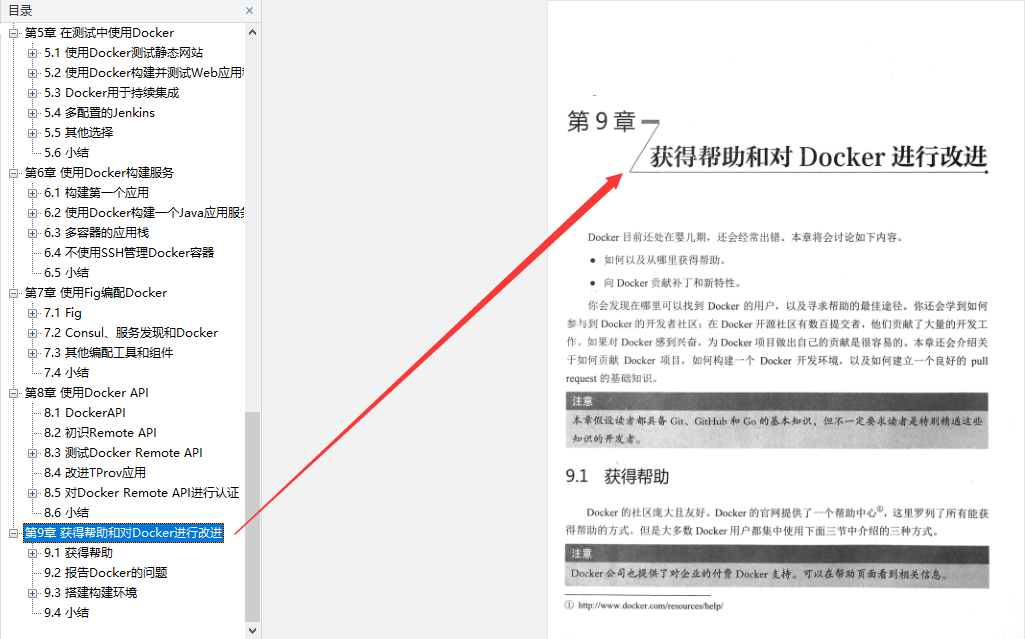The width and height of the screenshot is (1025, 639).
Task: Jump to bookmark 7.1 Fig
Action: [63, 314]
